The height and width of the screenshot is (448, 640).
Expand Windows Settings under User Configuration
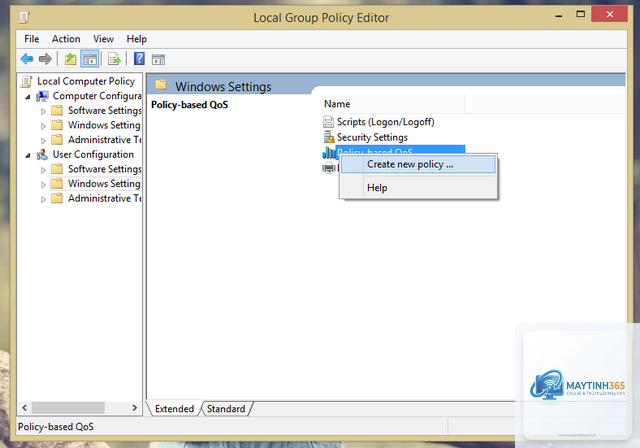pos(43,184)
